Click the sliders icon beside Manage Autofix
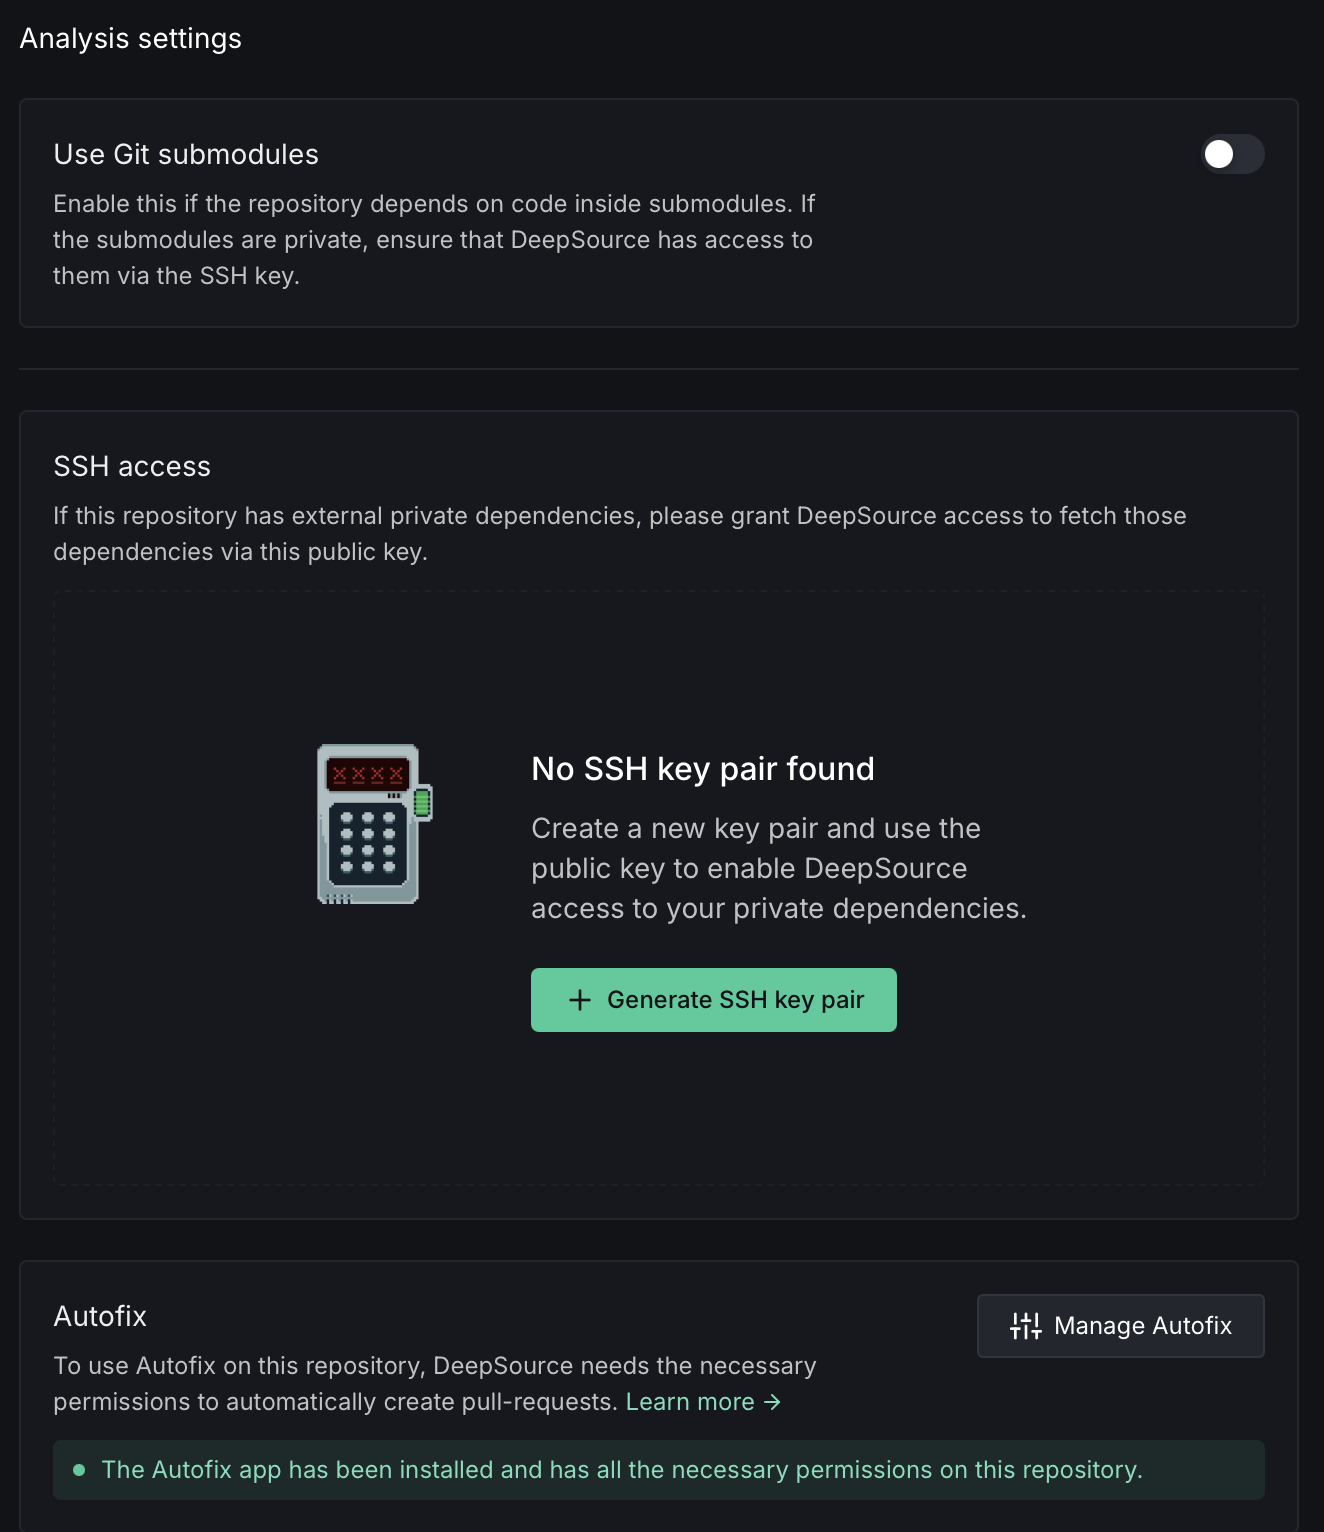Viewport: 1324px width, 1532px height. click(x=1025, y=1326)
